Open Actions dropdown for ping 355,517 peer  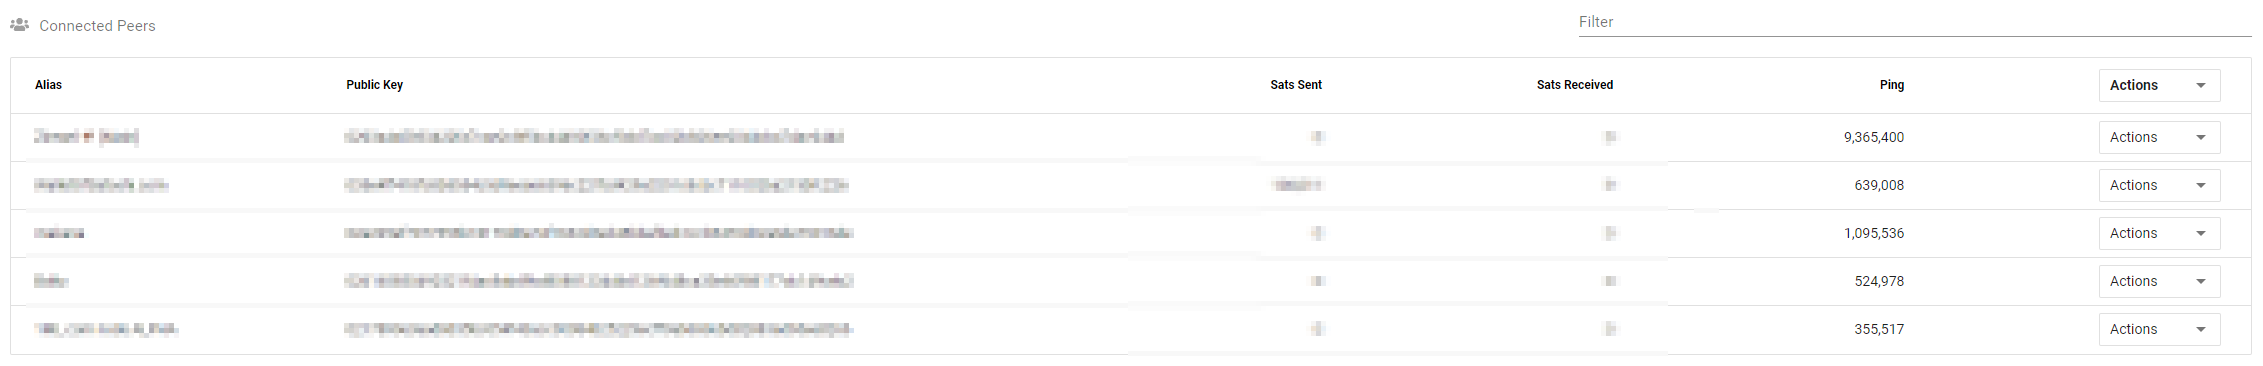2159,330
